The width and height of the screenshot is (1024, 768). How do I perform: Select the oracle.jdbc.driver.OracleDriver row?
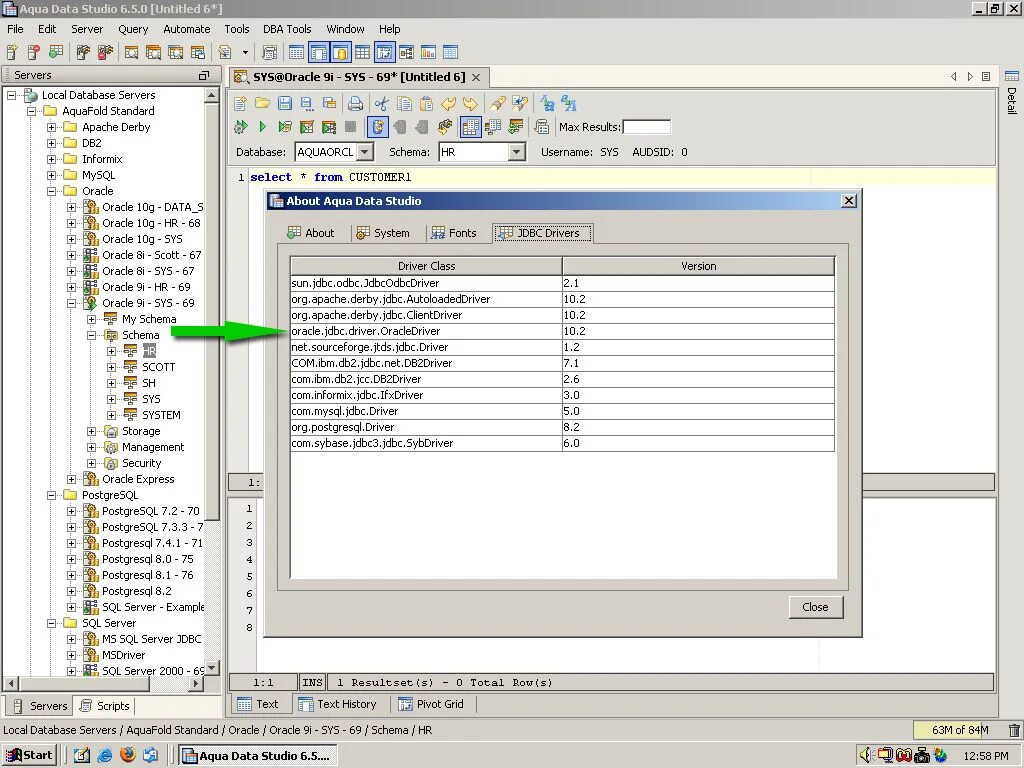(x=562, y=331)
